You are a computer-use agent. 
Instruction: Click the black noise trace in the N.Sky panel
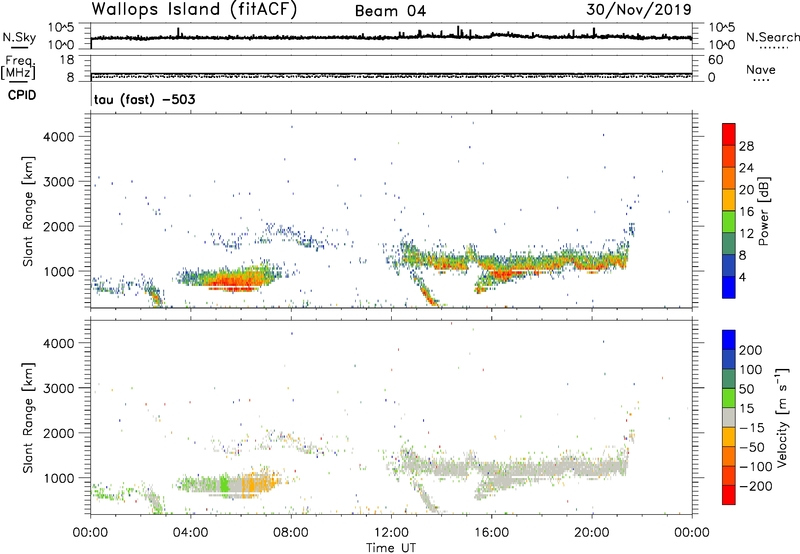[391, 37]
